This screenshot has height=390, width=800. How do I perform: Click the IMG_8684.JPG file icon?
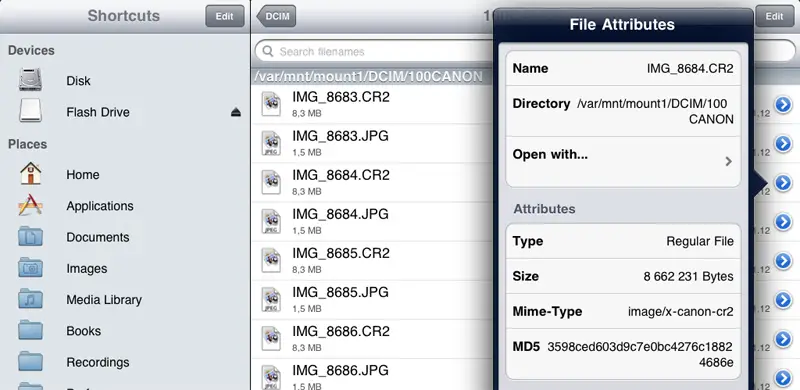(271, 221)
